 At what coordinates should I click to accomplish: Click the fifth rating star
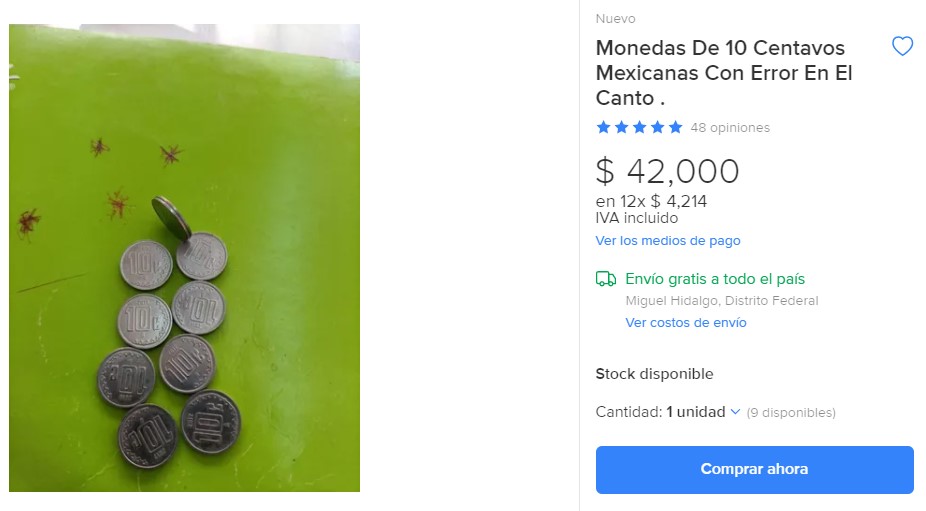point(676,127)
